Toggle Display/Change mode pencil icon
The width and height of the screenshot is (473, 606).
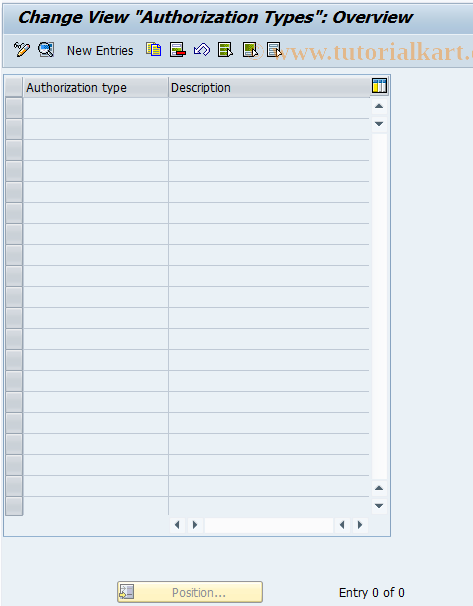[x=22, y=50]
